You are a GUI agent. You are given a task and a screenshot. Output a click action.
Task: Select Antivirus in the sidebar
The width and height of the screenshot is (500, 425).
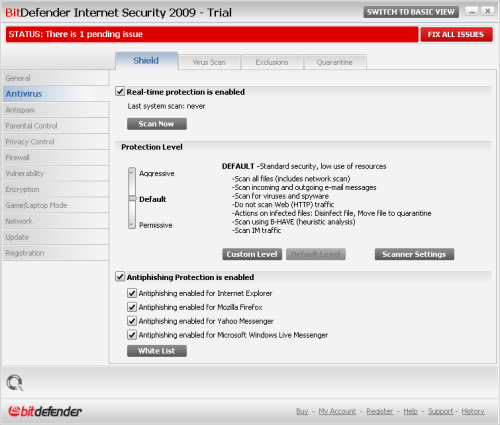(x=55, y=94)
